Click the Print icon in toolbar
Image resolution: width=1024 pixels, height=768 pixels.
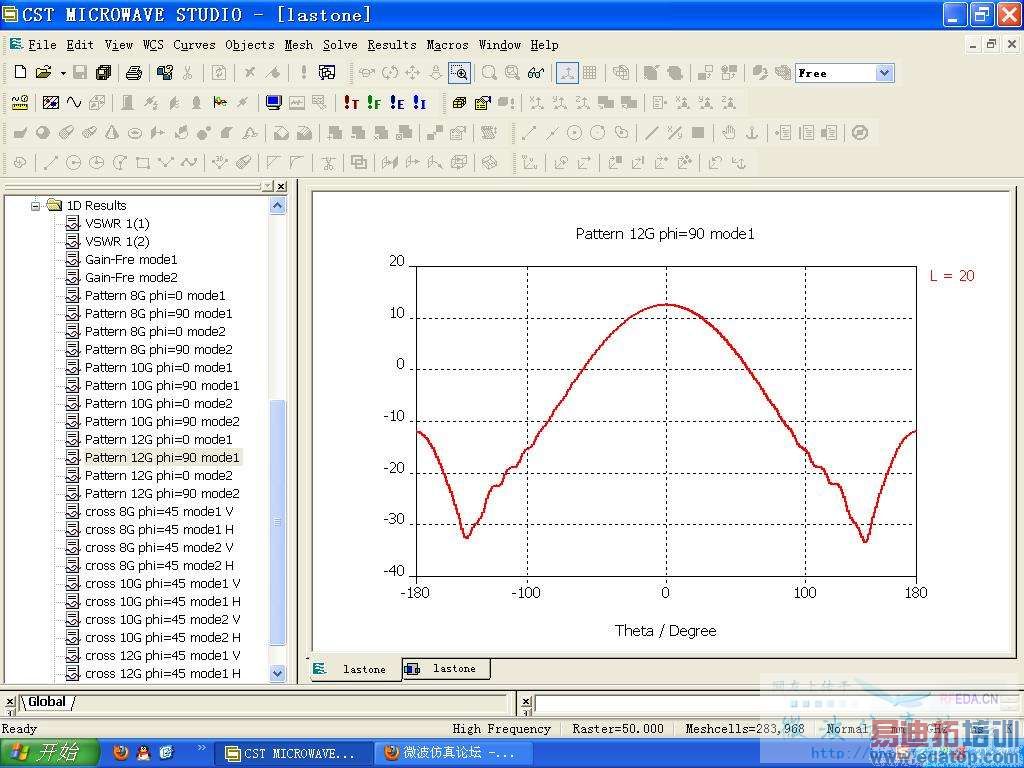(134, 73)
